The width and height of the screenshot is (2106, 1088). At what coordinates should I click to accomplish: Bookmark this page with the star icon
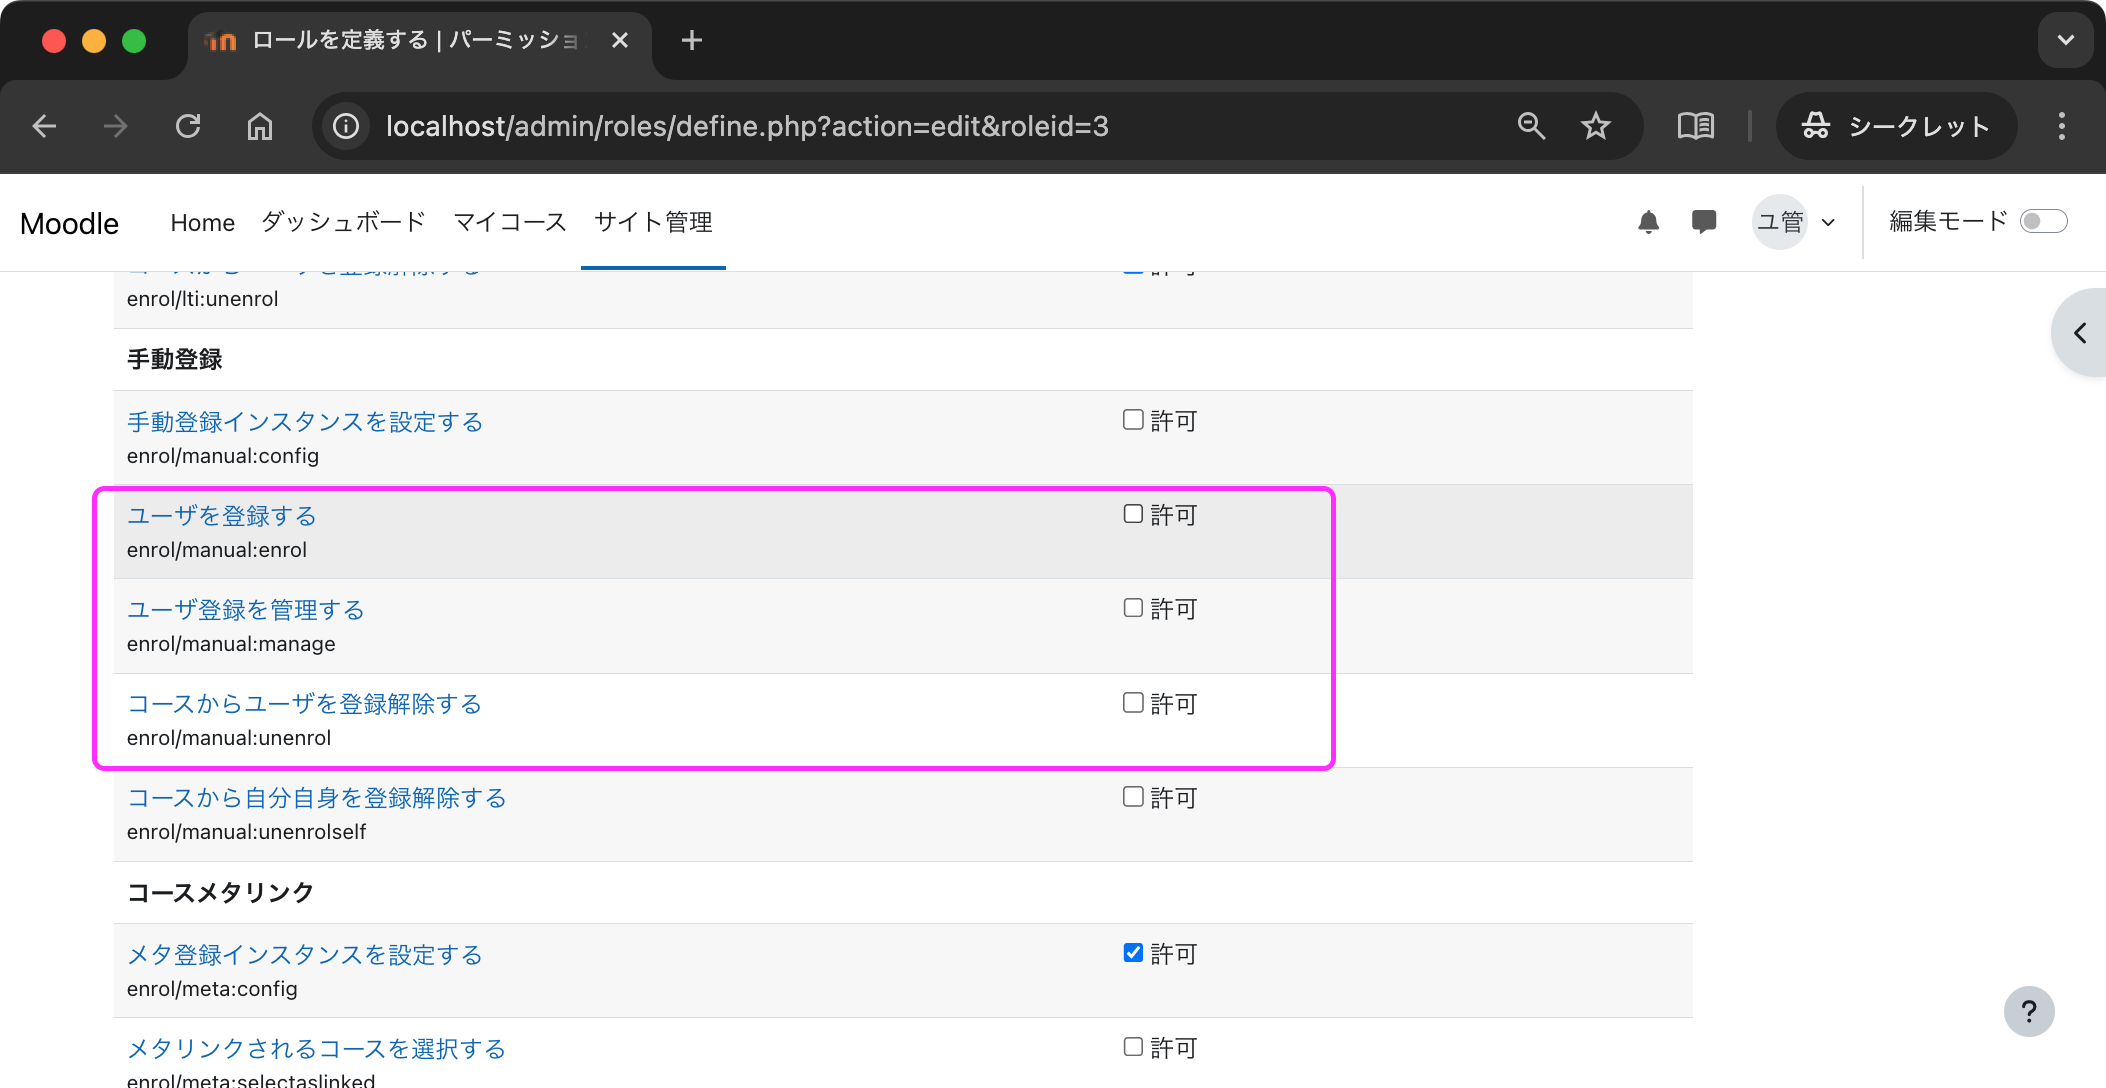[x=1596, y=126]
